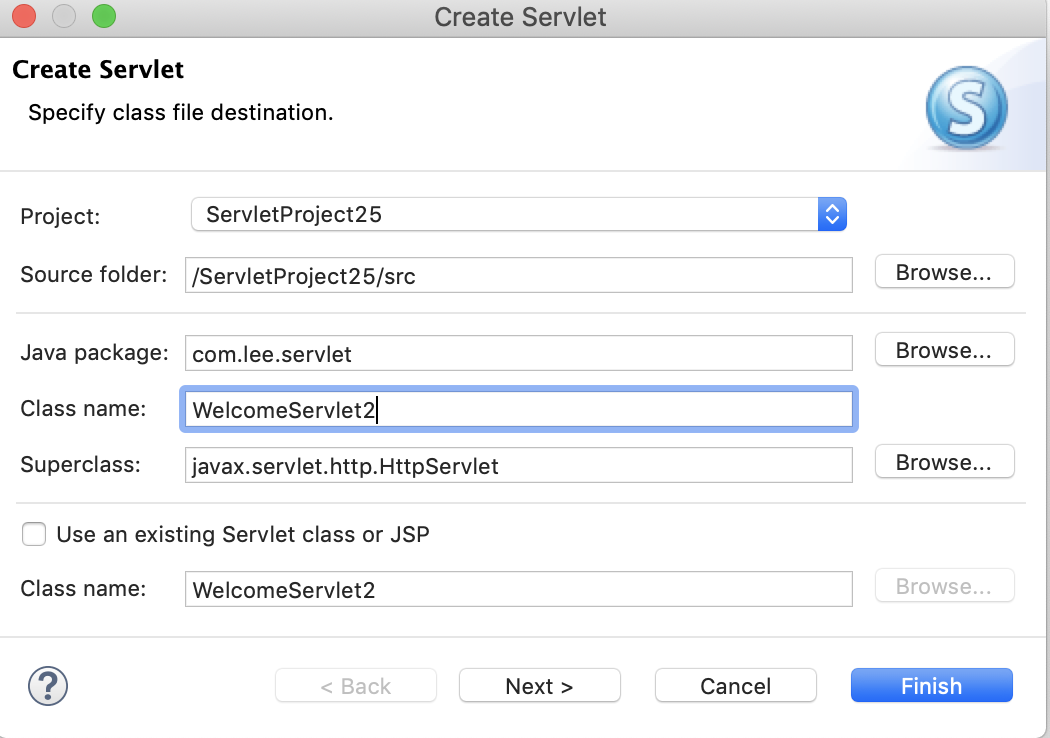Viewport: 1050px width, 738px height.
Task: Click the Project combo stepper arrows
Action: (832, 214)
